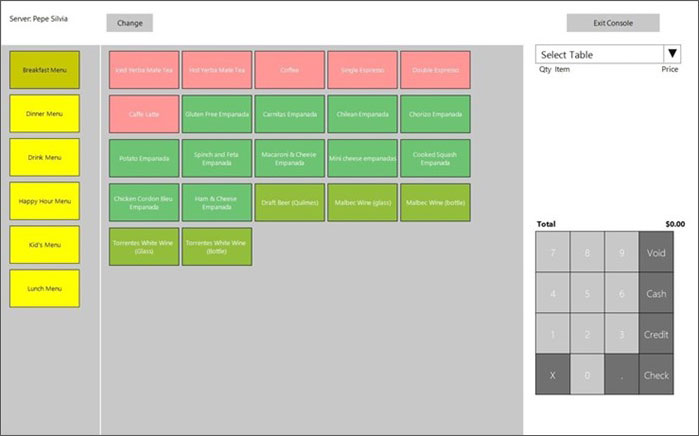Viewport: 699px width, 436px height.
Task: Select Malbec Wine (glass)
Action: [362, 202]
